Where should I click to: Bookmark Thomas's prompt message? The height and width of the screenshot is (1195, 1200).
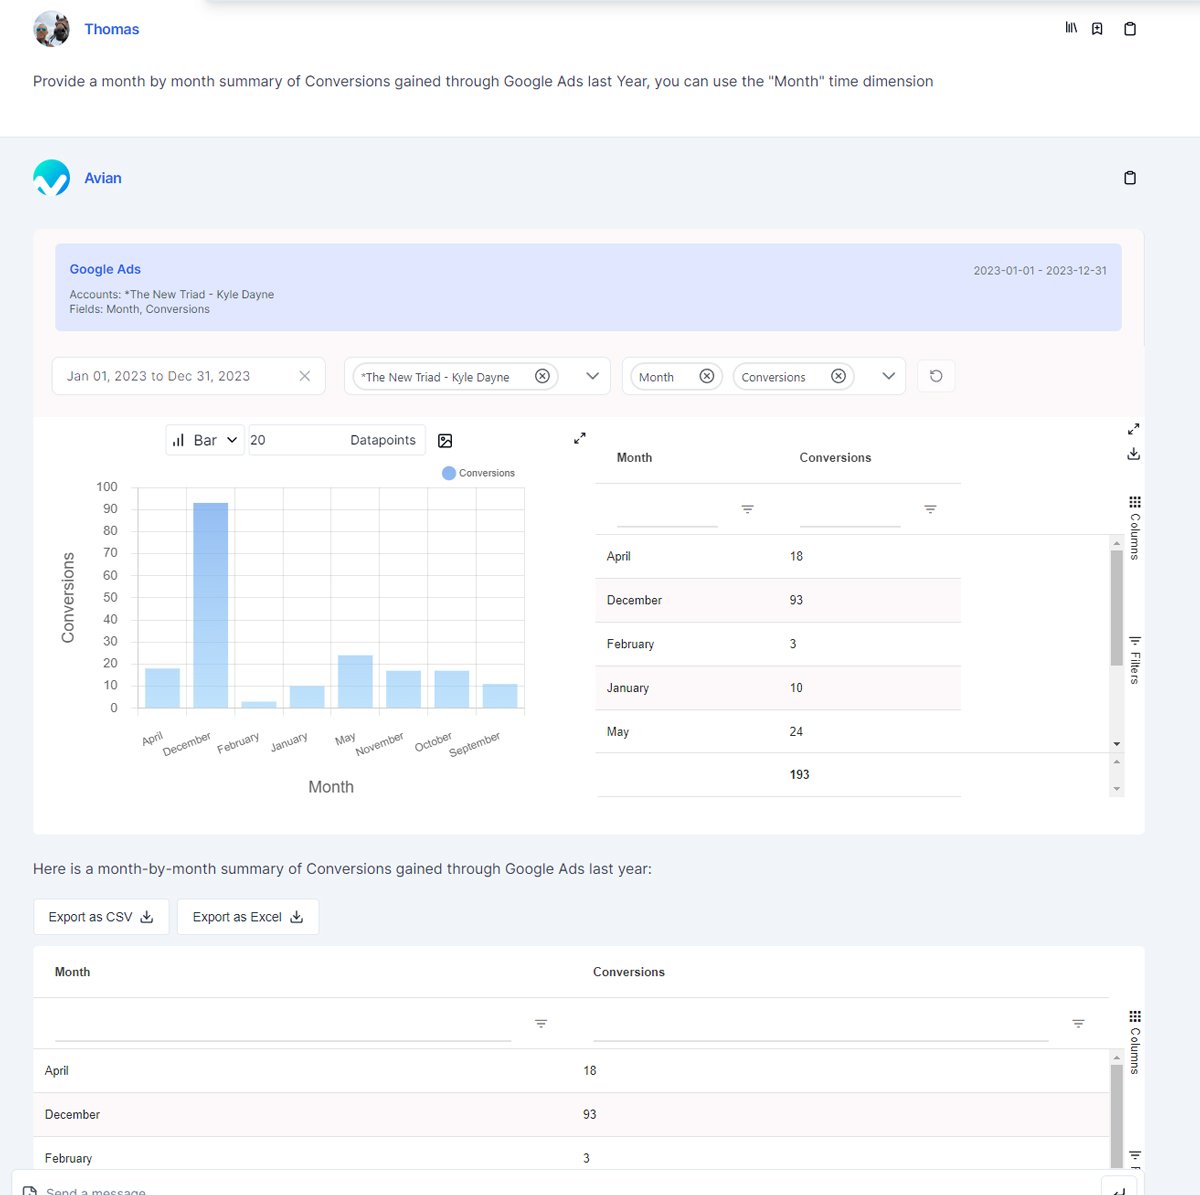click(x=1097, y=29)
